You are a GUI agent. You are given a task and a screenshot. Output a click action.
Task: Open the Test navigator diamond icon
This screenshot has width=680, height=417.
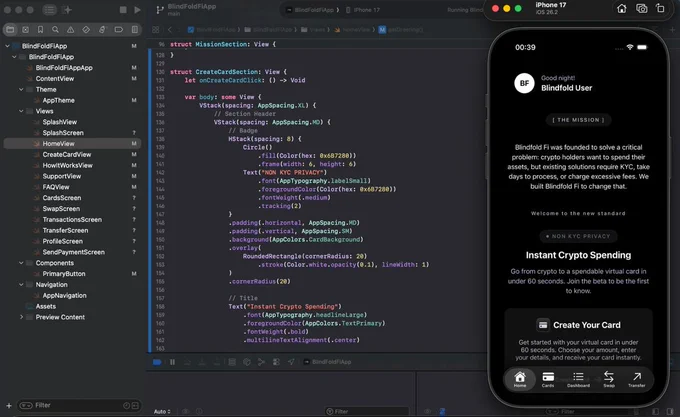86,29
